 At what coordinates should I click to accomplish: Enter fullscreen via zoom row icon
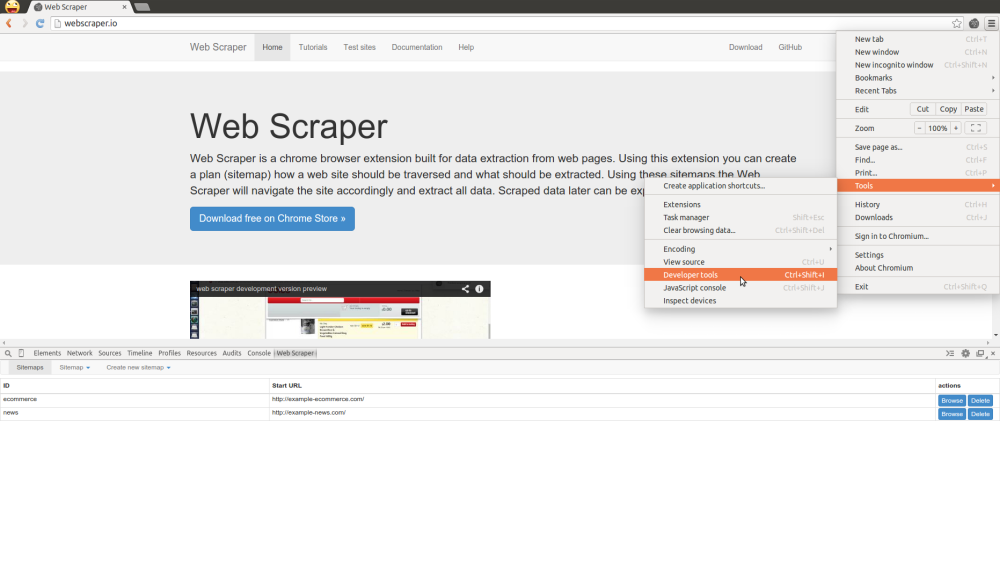(976, 128)
